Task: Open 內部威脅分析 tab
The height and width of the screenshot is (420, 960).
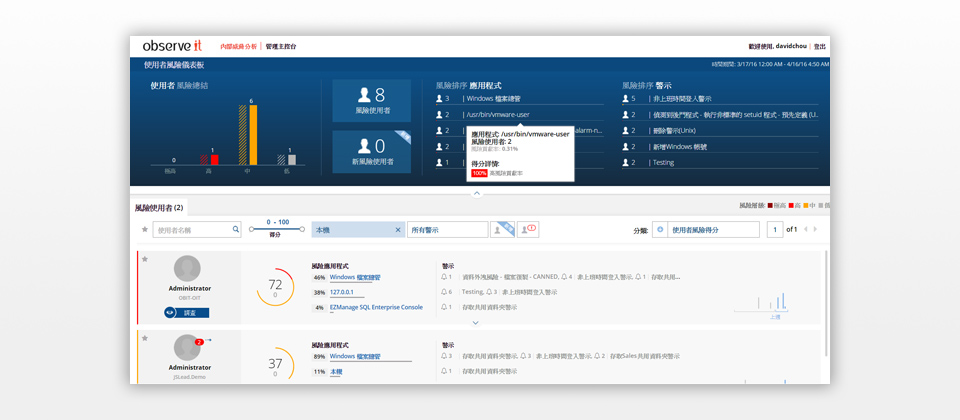Action: coord(238,47)
